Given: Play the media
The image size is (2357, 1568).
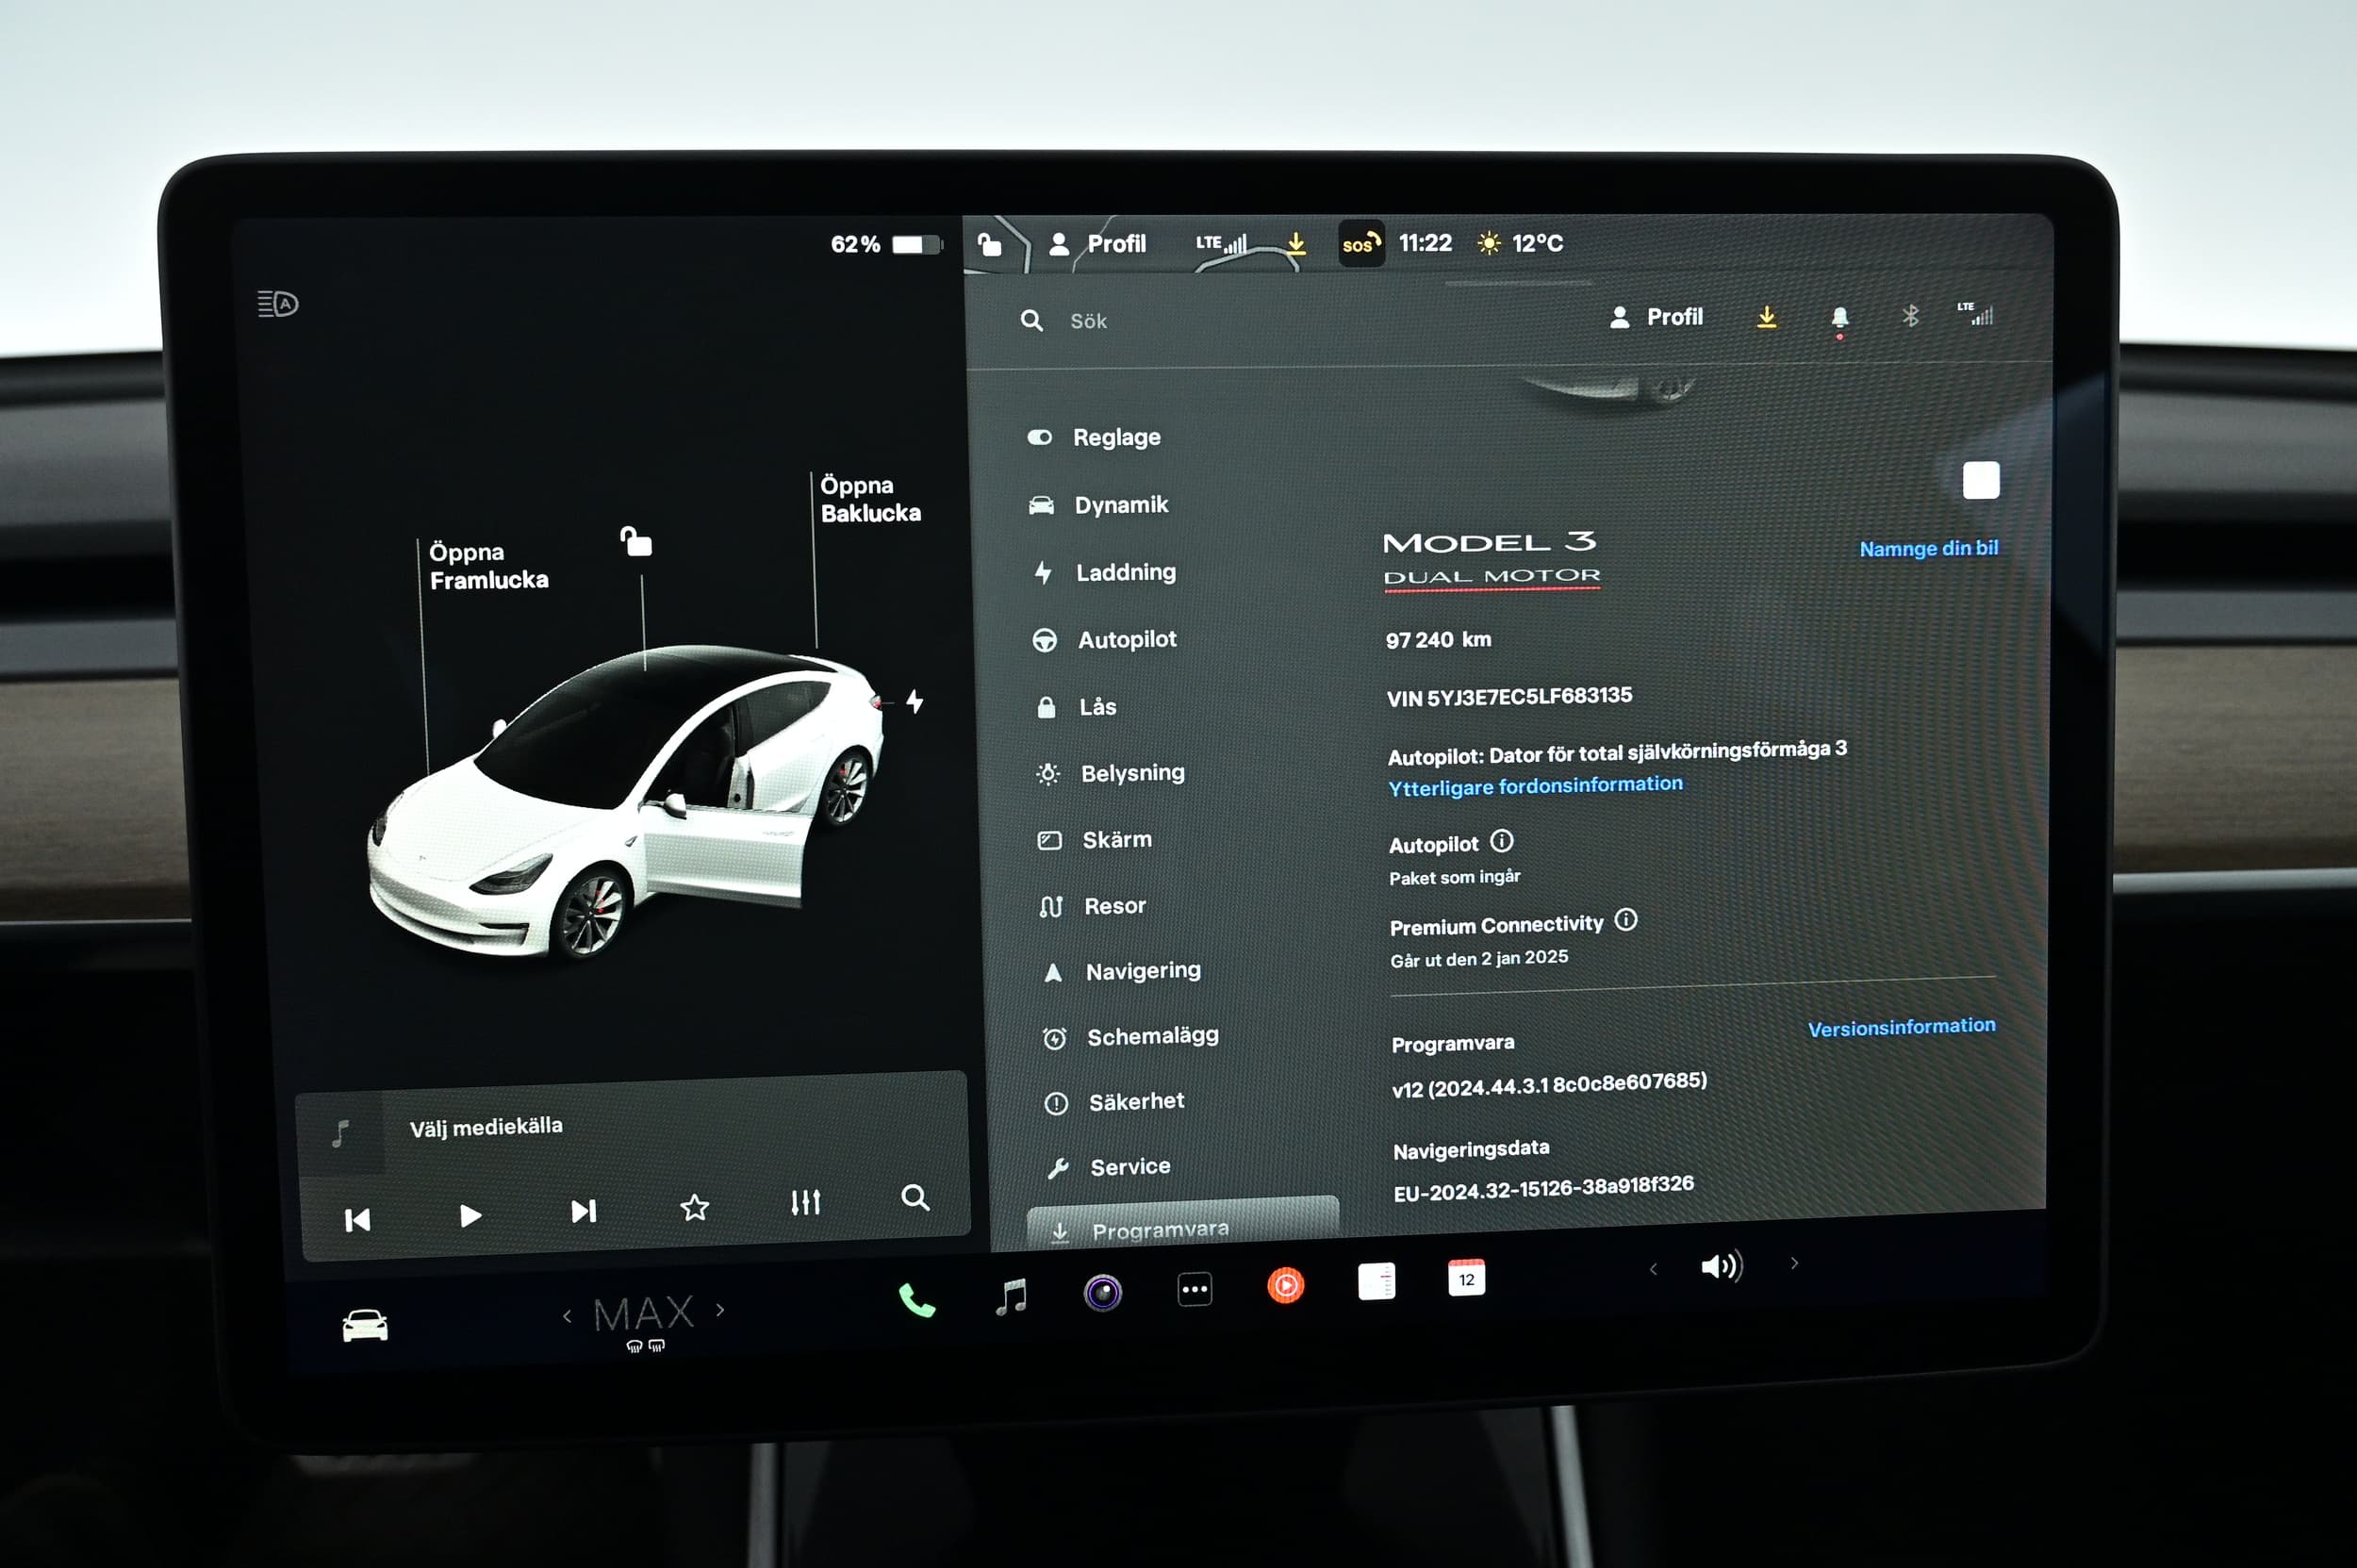Looking at the screenshot, I should [470, 1216].
